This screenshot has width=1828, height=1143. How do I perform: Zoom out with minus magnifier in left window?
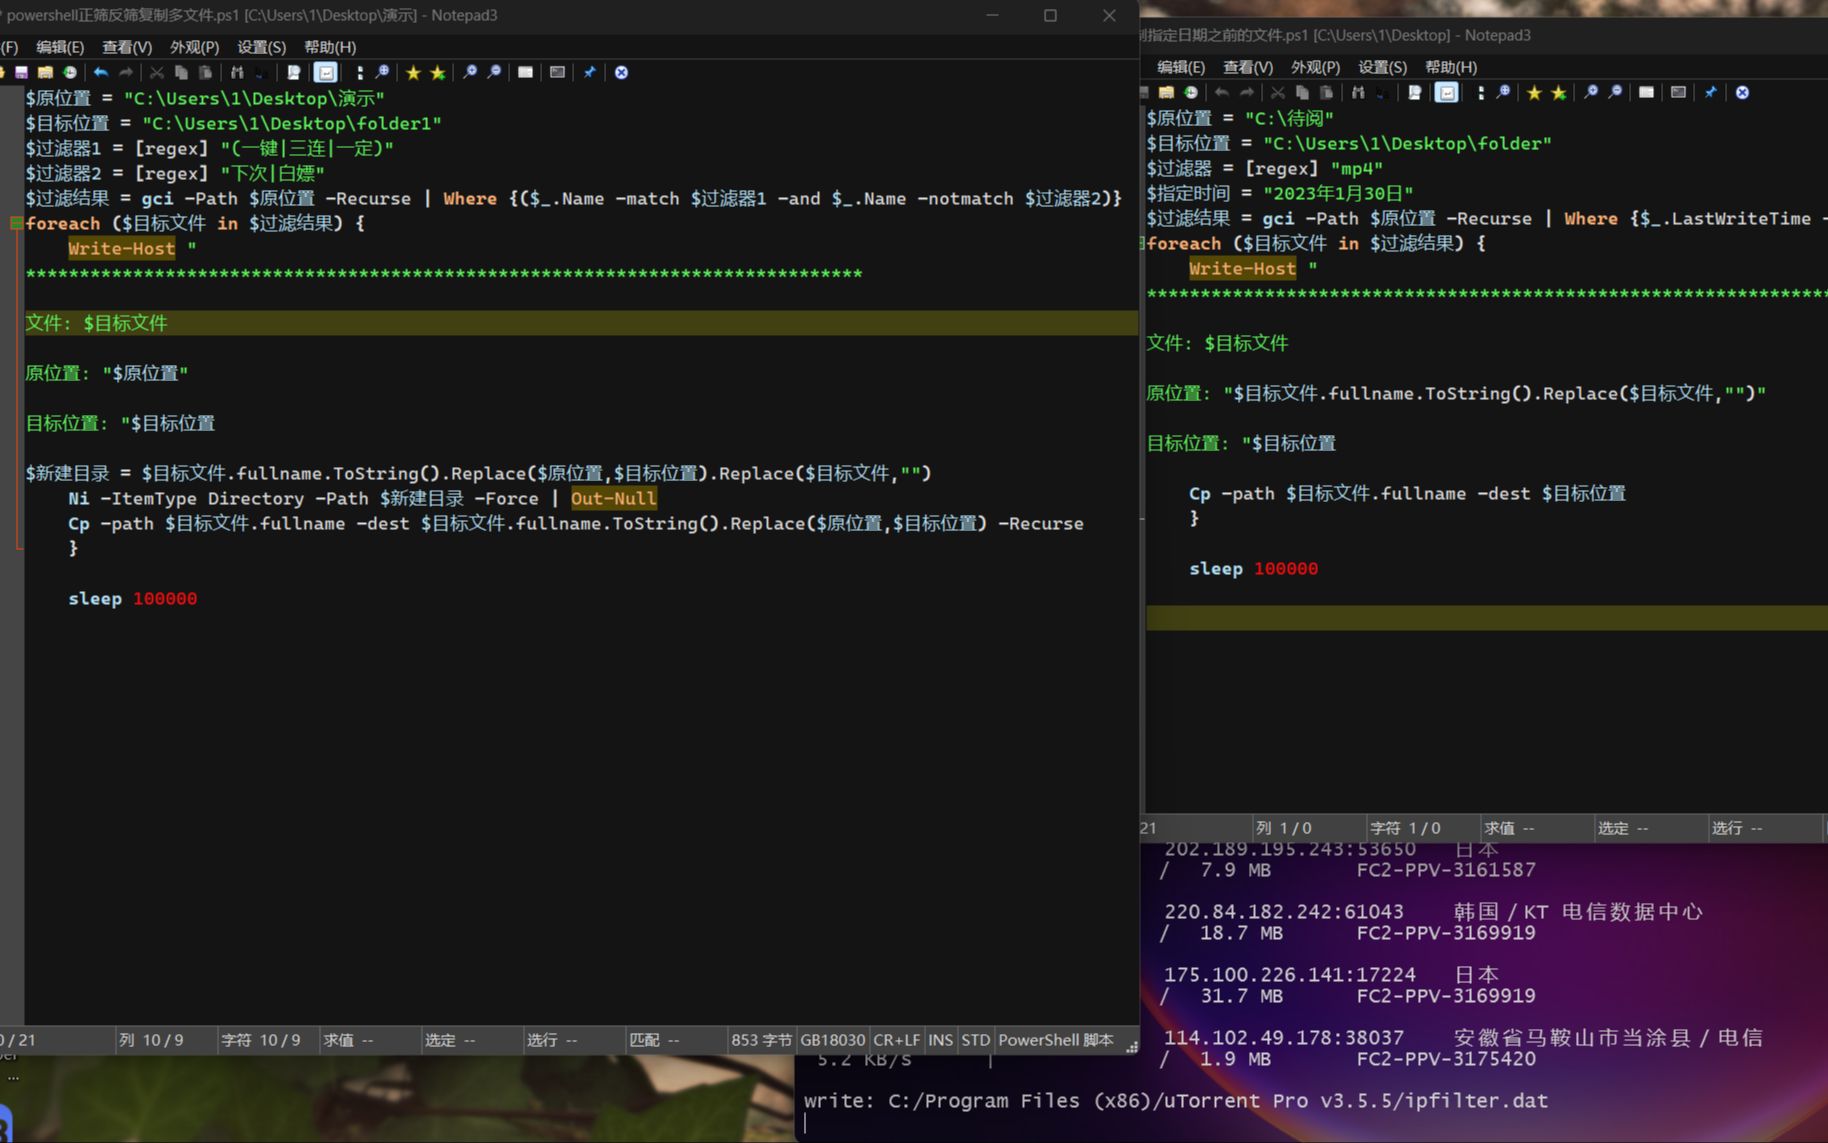(x=494, y=72)
